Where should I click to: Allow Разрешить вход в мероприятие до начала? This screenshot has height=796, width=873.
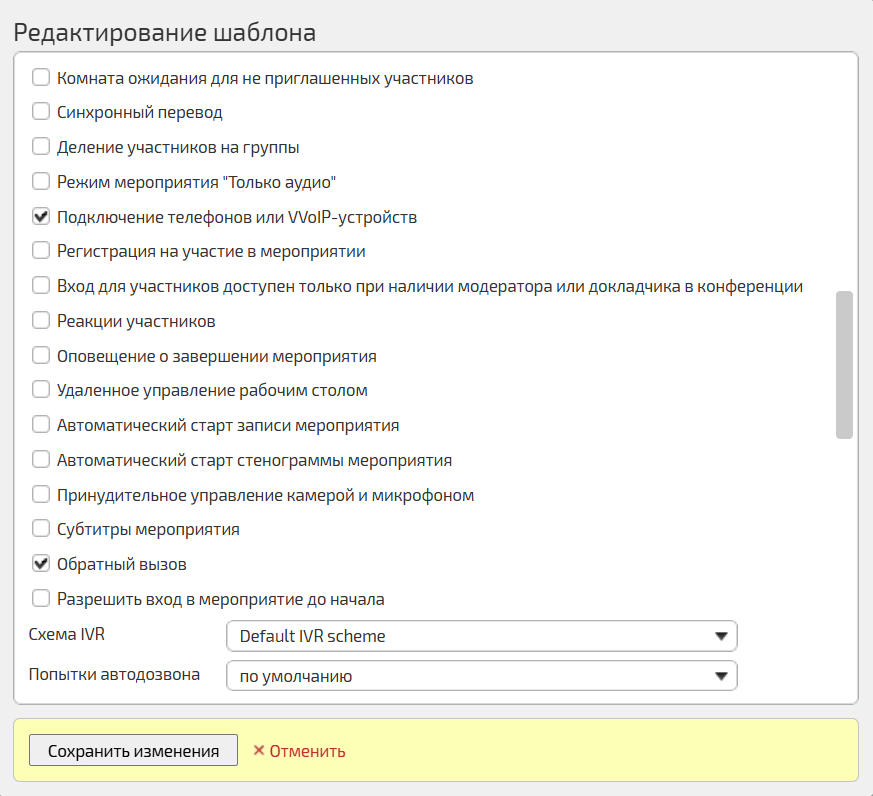(x=41, y=599)
